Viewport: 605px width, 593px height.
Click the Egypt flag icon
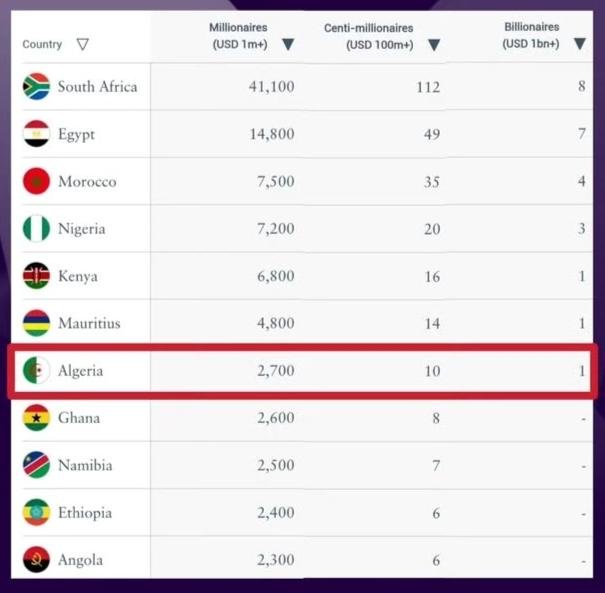pos(36,134)
